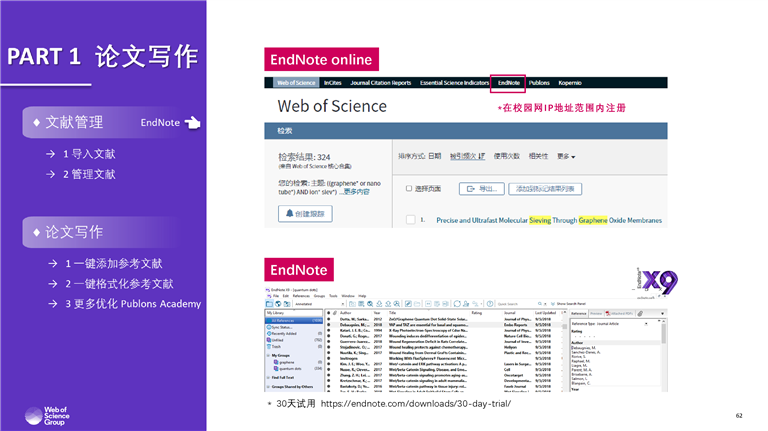Screen dimensions: 768x431
Task: Click 添加到标记结果列表 button
Action: [545, 189]
